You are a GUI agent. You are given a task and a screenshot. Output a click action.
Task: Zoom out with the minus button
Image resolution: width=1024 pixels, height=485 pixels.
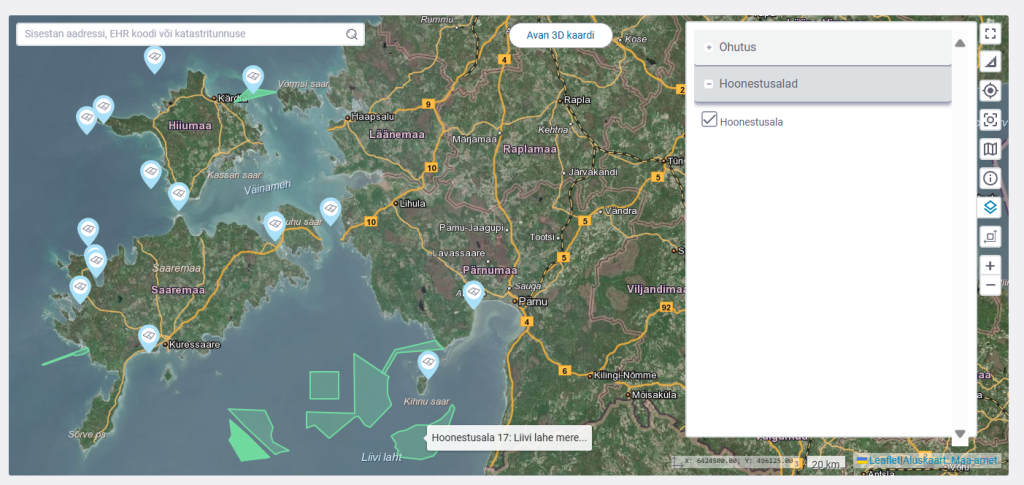pos(990,285)
